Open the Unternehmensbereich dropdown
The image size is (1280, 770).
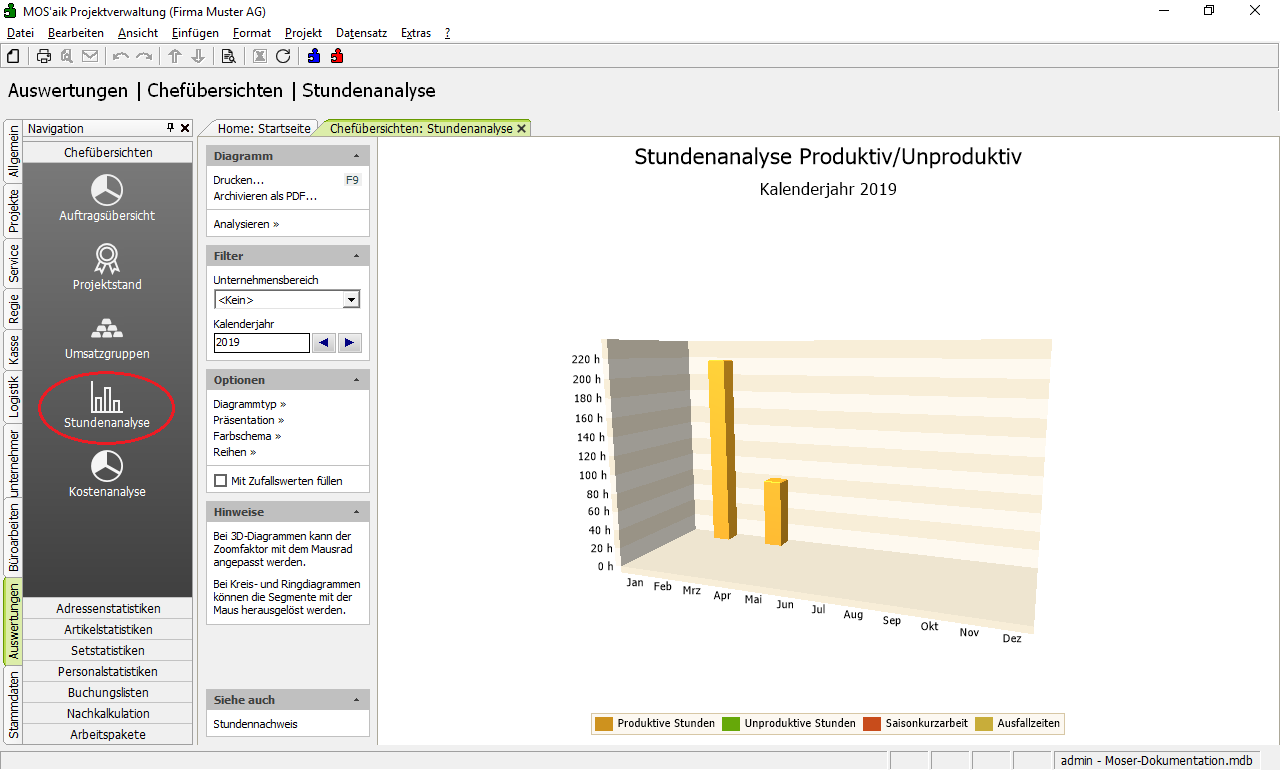(x=351, y=300)
